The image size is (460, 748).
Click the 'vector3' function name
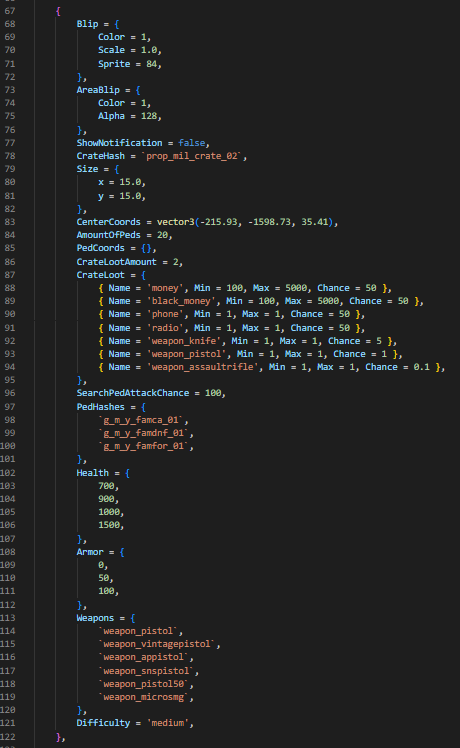click(x=176, y=222)
